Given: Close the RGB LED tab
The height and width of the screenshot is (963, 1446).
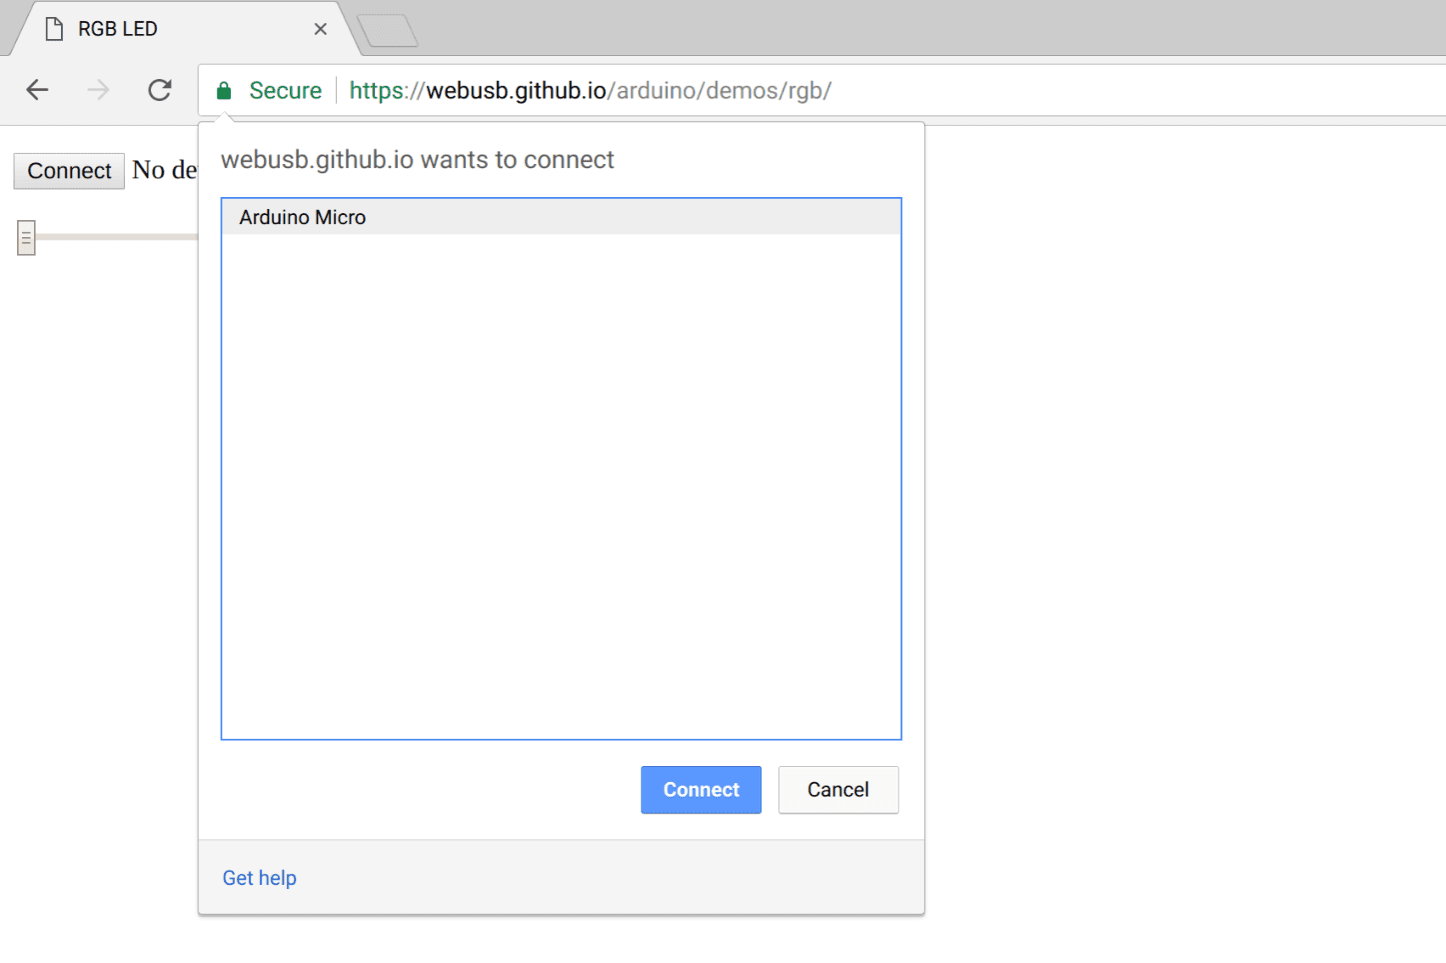Looking at the screenshot, I should click(x=320, y=28).
